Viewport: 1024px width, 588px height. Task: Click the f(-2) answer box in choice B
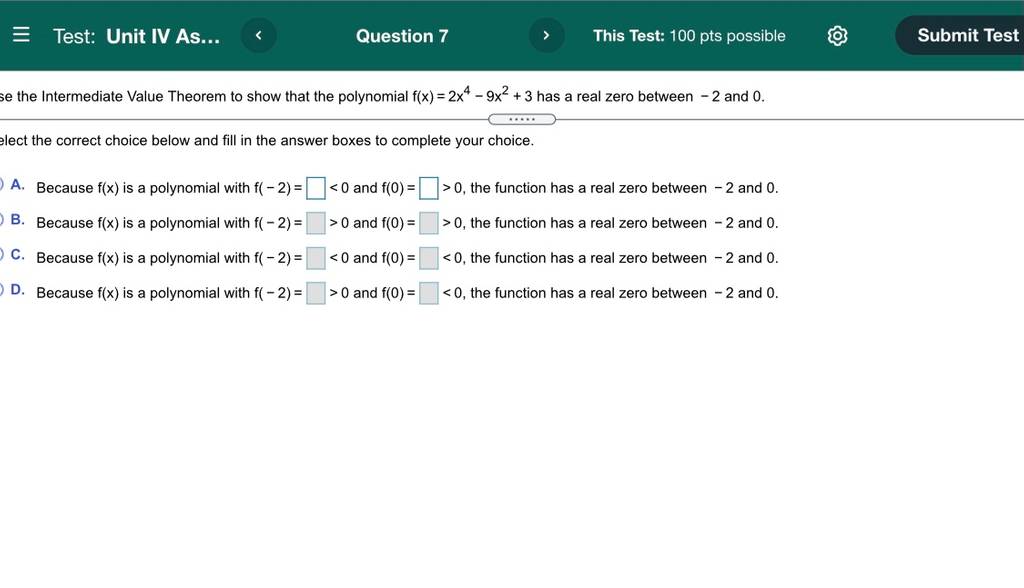coord(315,223)
